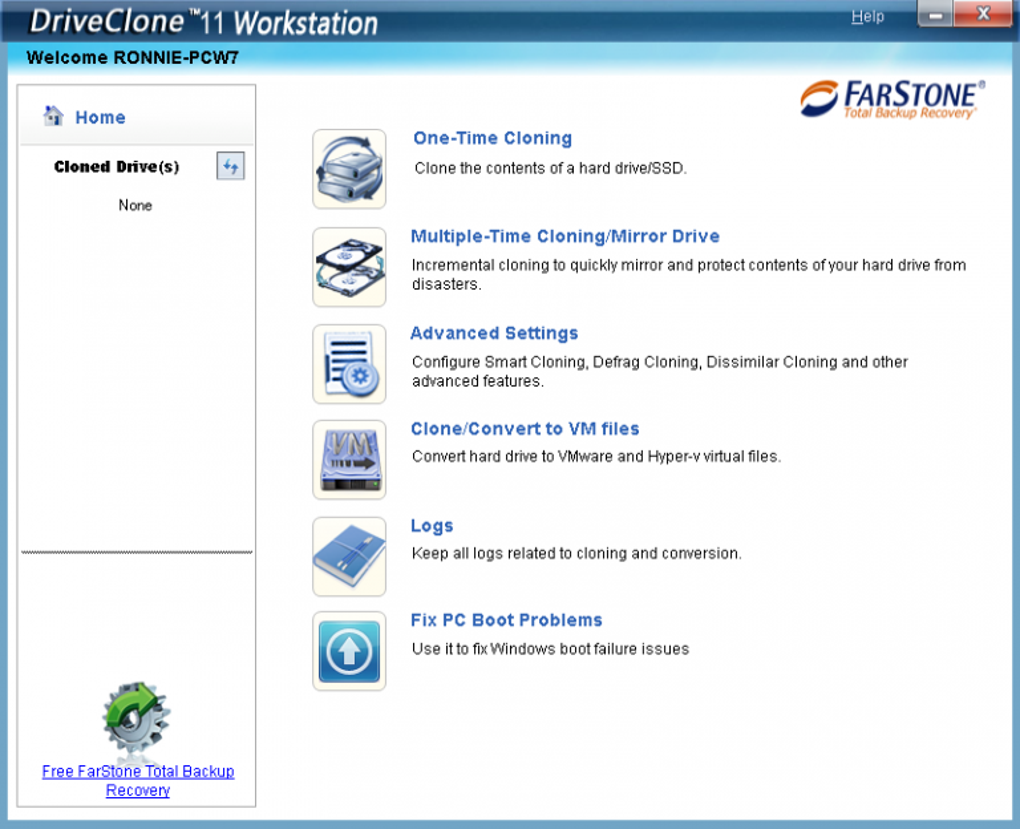Click the Fix PC Boot arrow icon
Screen dimensions: 1020x829
(x=349, y=652)
